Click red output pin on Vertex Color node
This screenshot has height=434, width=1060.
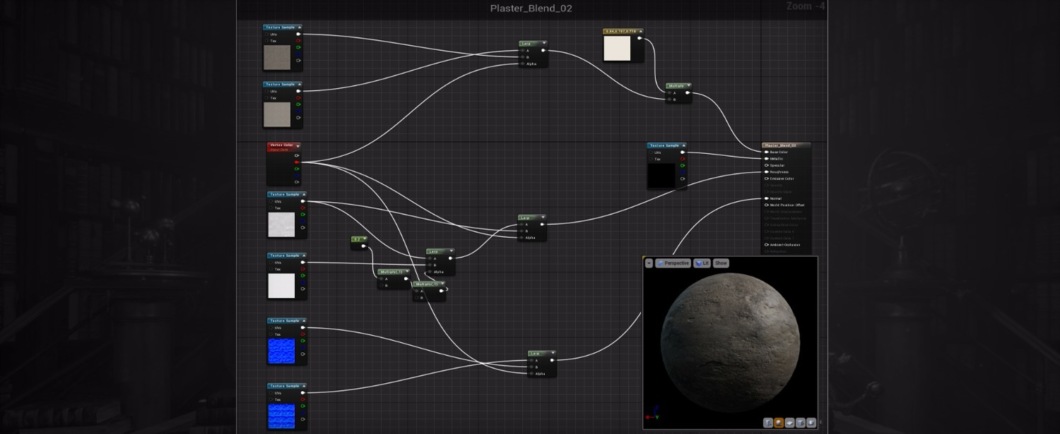(297, 162)
